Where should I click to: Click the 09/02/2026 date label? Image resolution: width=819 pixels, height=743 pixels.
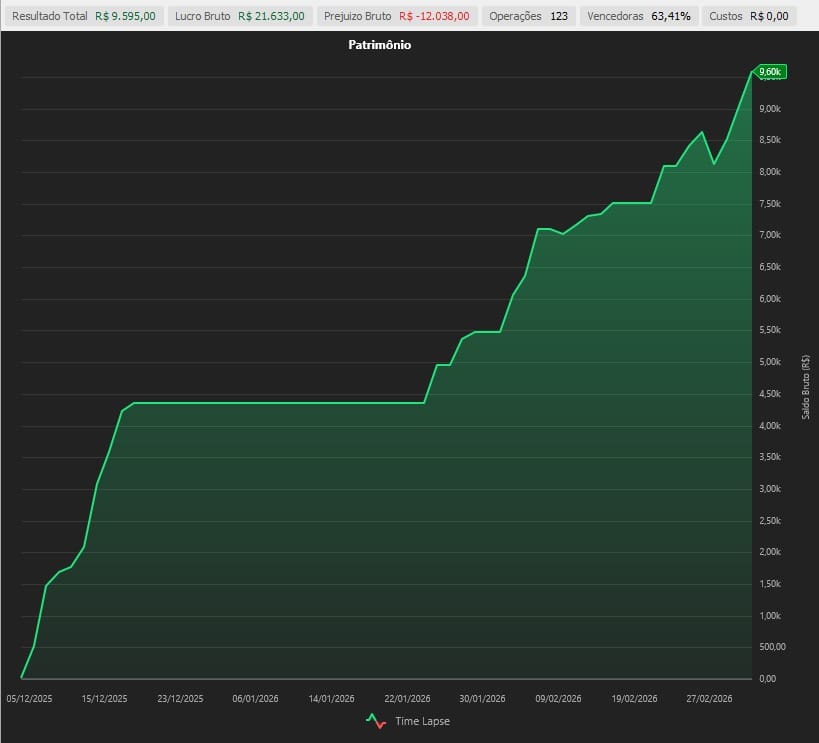coord(558,699)
